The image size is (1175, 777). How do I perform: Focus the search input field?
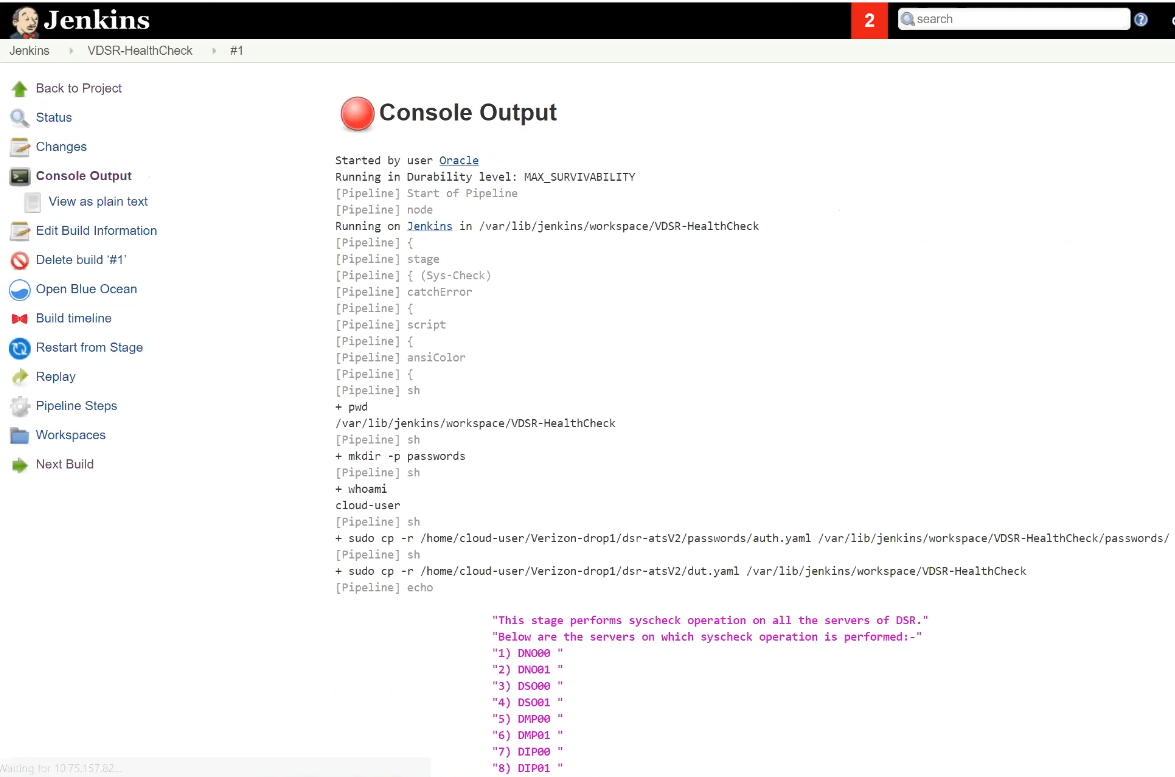pyautogui.click(x=1014, y=19)
